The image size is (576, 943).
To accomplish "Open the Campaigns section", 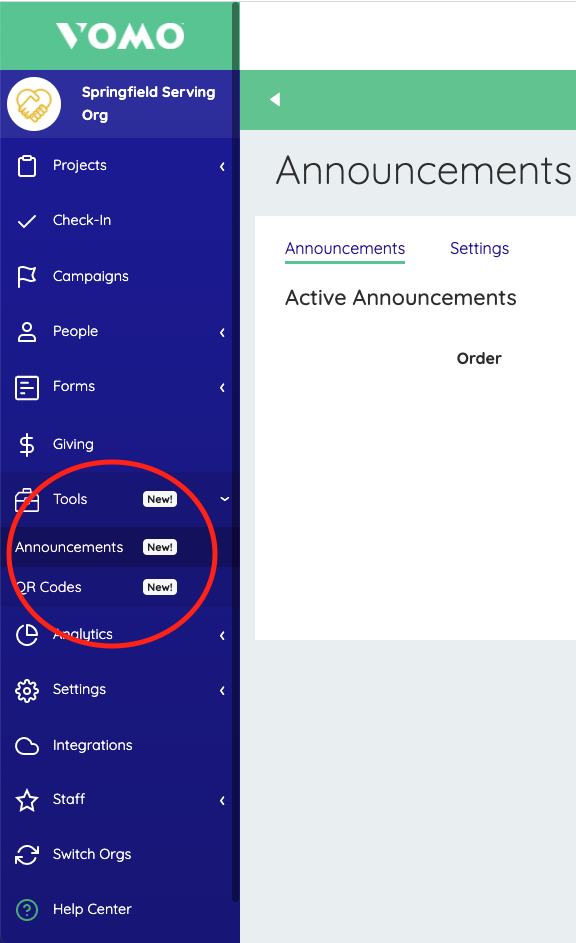I will pyautogui.click(x=91, y=276).
